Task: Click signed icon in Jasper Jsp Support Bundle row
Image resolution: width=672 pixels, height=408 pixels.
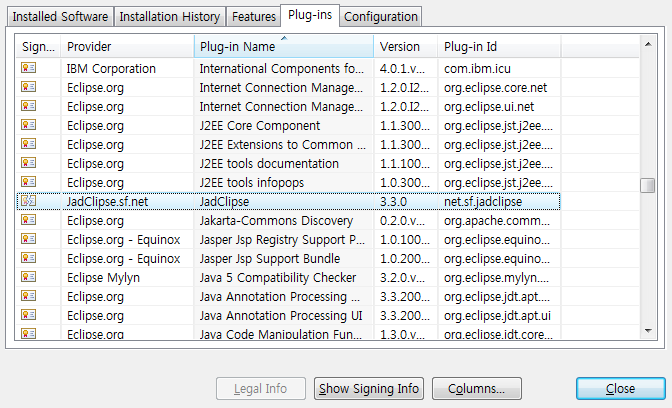Action: tap(28, 258)
